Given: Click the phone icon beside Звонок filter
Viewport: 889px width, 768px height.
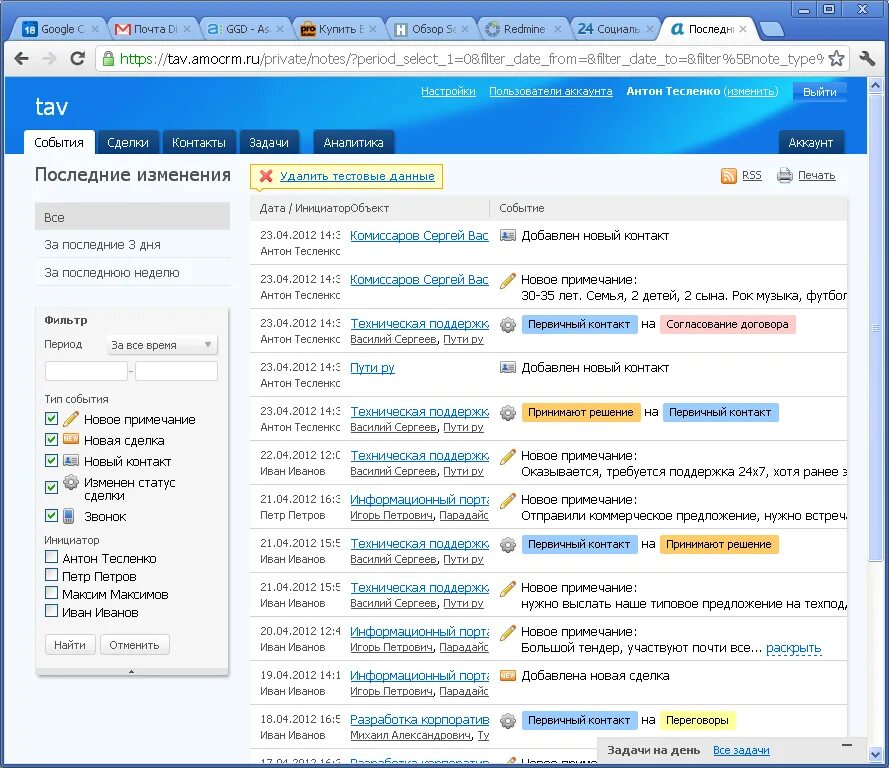Looking at the screenshot, I should coord(69,516).
